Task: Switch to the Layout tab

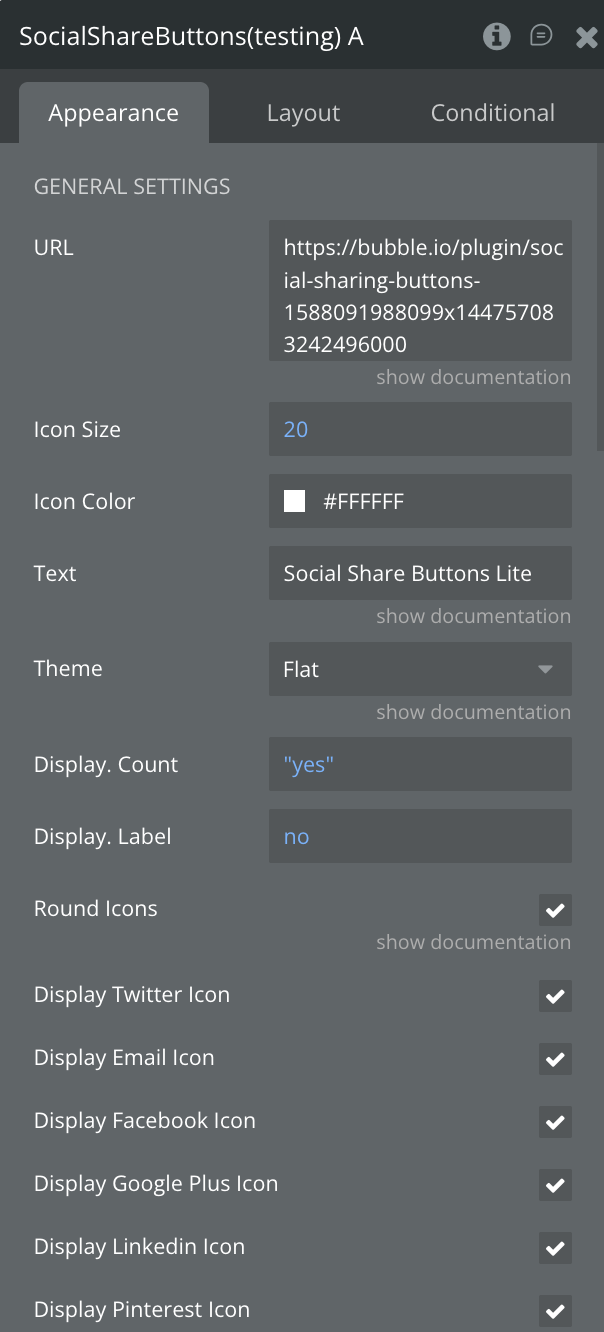Action: tap(303, 113)
